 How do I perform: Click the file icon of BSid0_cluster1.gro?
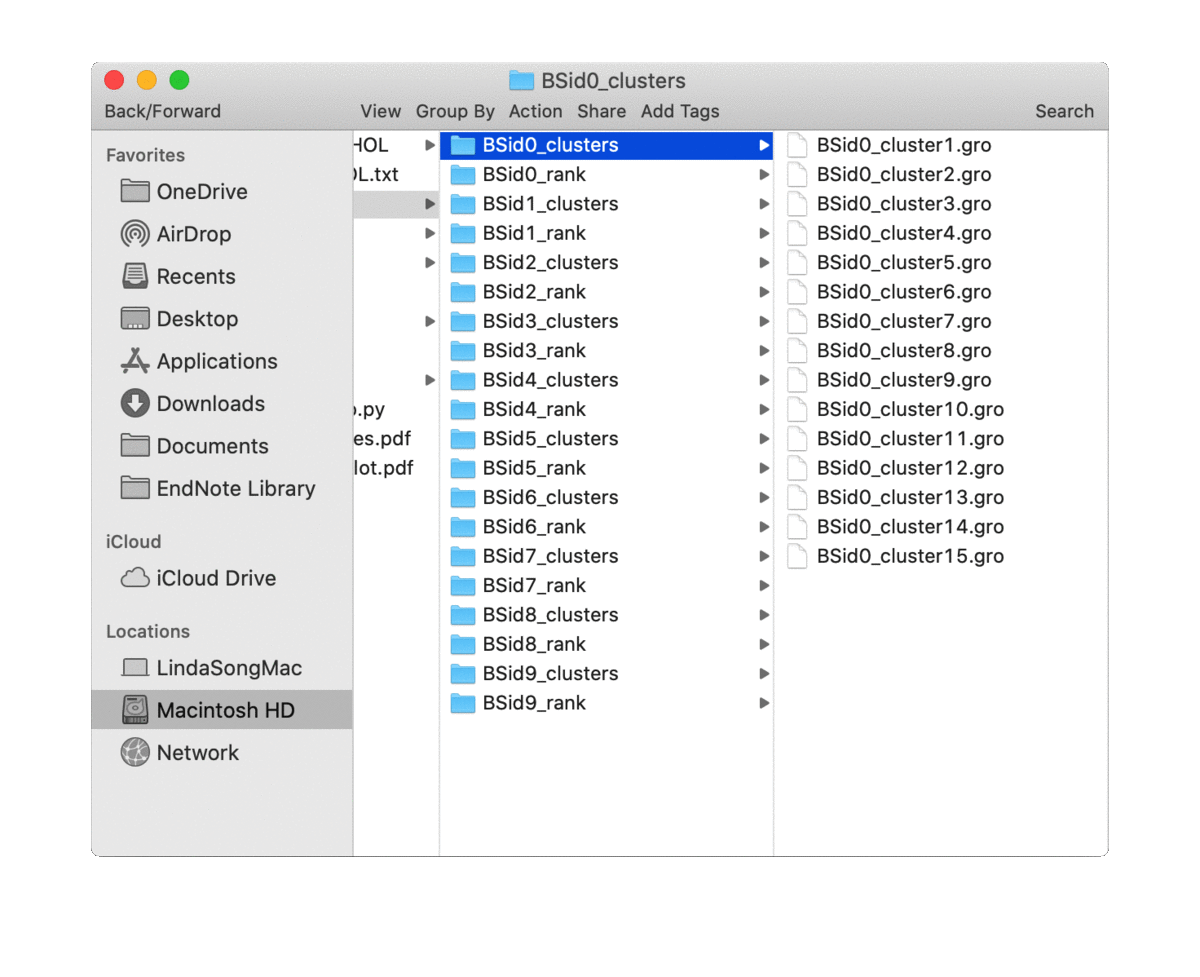click(797, 145)
